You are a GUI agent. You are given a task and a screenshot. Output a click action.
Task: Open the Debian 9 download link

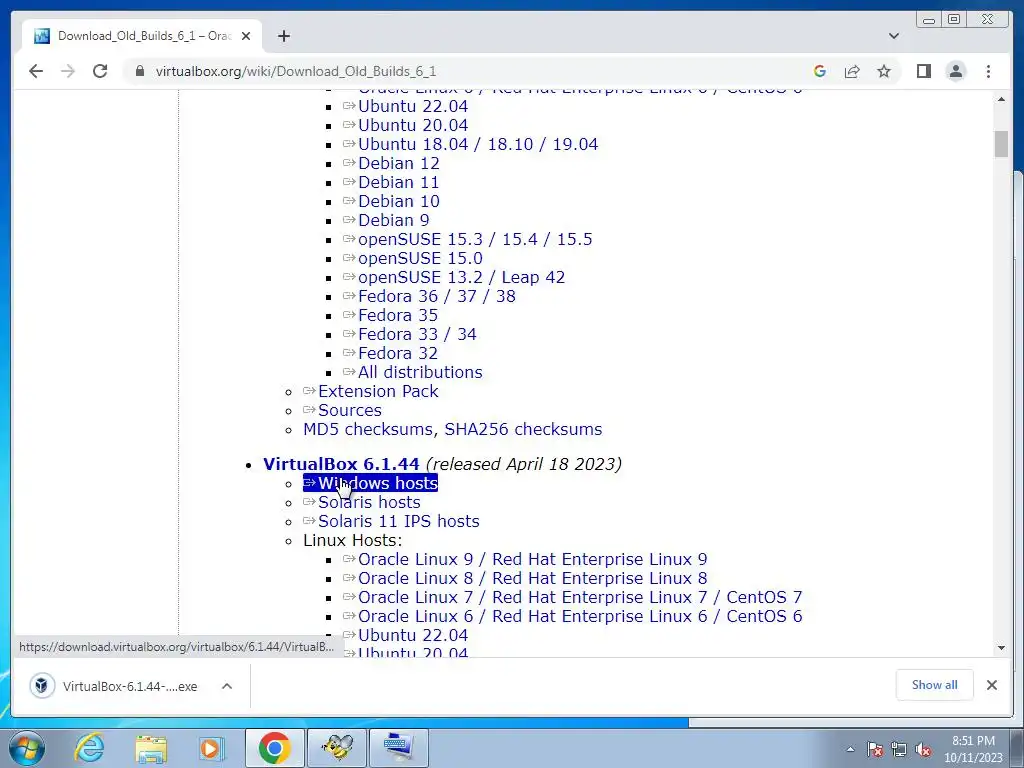393,220
